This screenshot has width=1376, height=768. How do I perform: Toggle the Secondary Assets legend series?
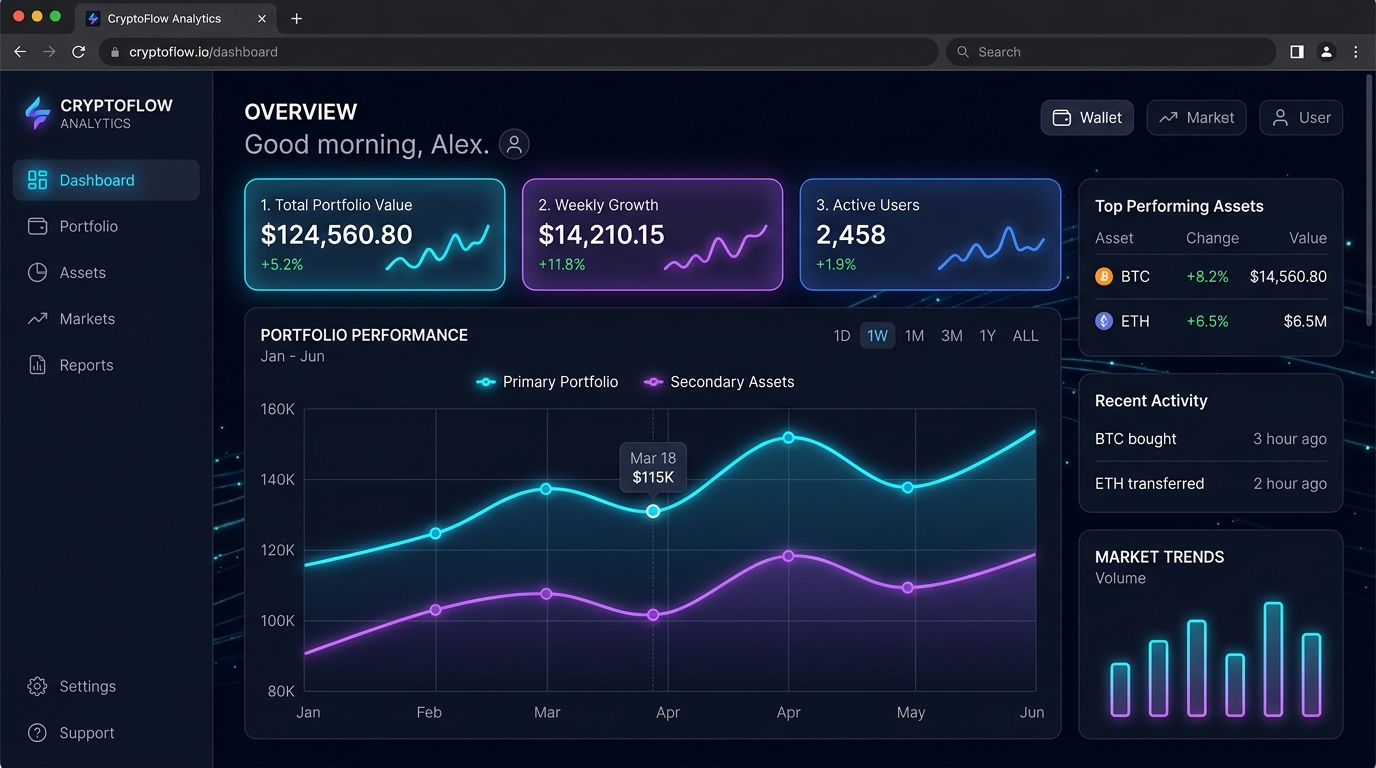pyautogui.click(x=719, y=382)
